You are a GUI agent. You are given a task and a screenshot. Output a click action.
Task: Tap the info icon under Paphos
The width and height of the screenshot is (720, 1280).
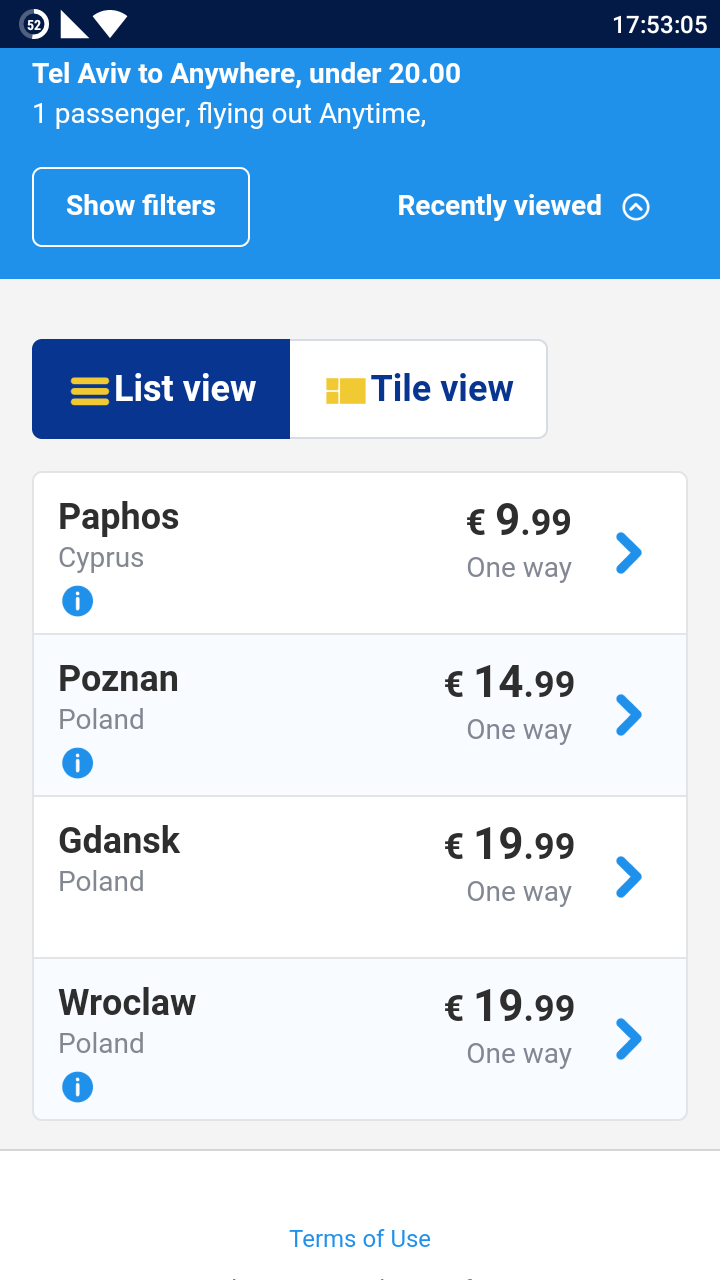pyautogui.click(x=77, y=601)
